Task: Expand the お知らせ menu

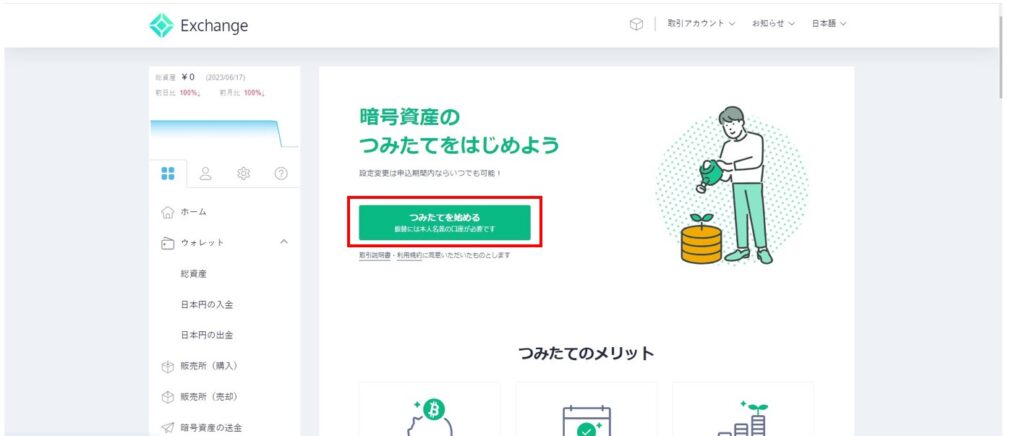Action: 773,23
